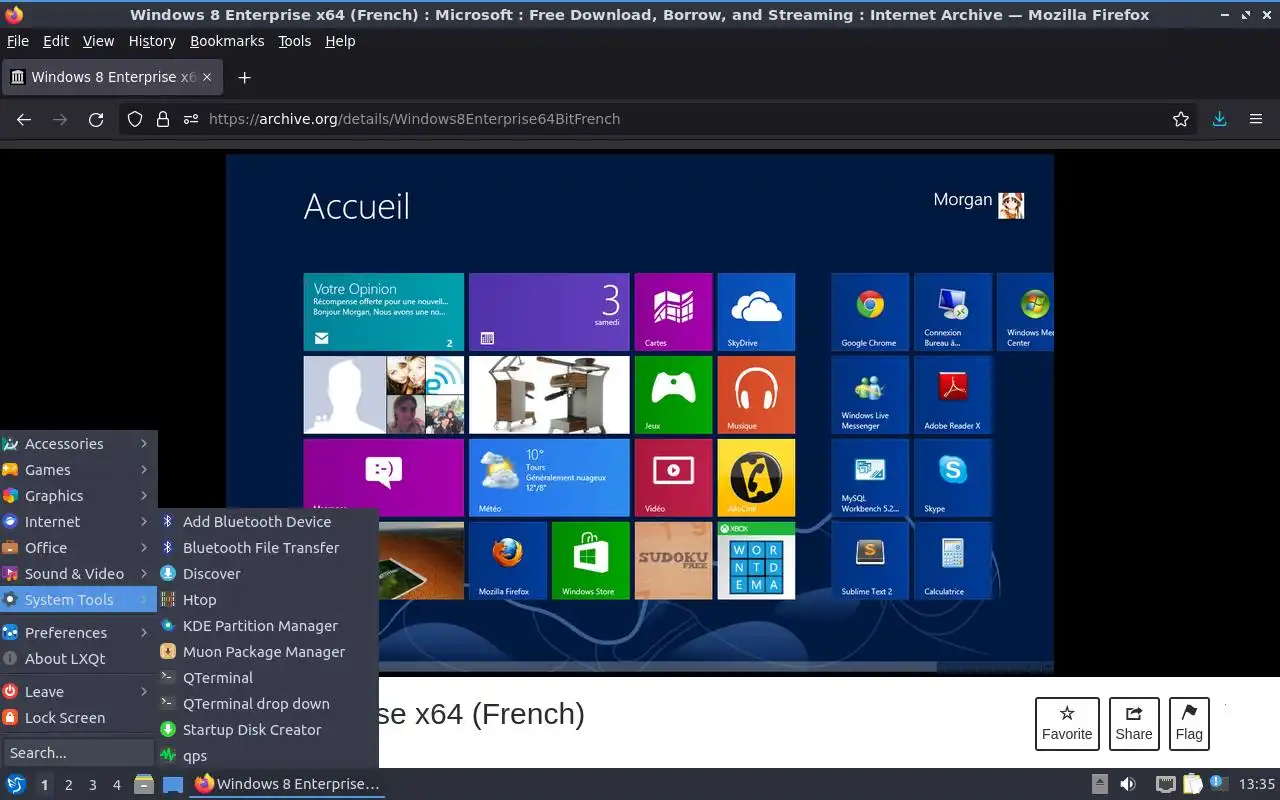This screenshot has width=1280, height=800.
Task: Click the forward navigation arrow
Action: [60, 119]
